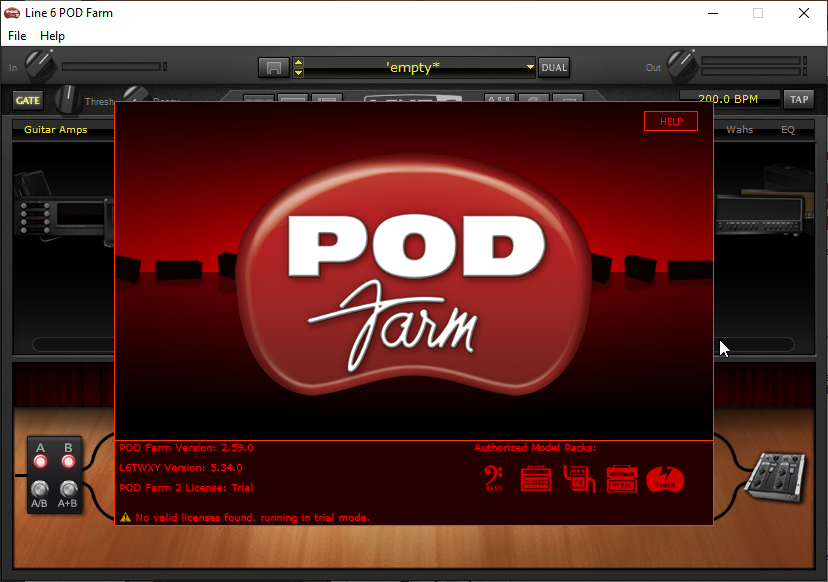This screenshot has height=582, width=828.
Task: Click the input level In knob
Action: tap(40, 65)
